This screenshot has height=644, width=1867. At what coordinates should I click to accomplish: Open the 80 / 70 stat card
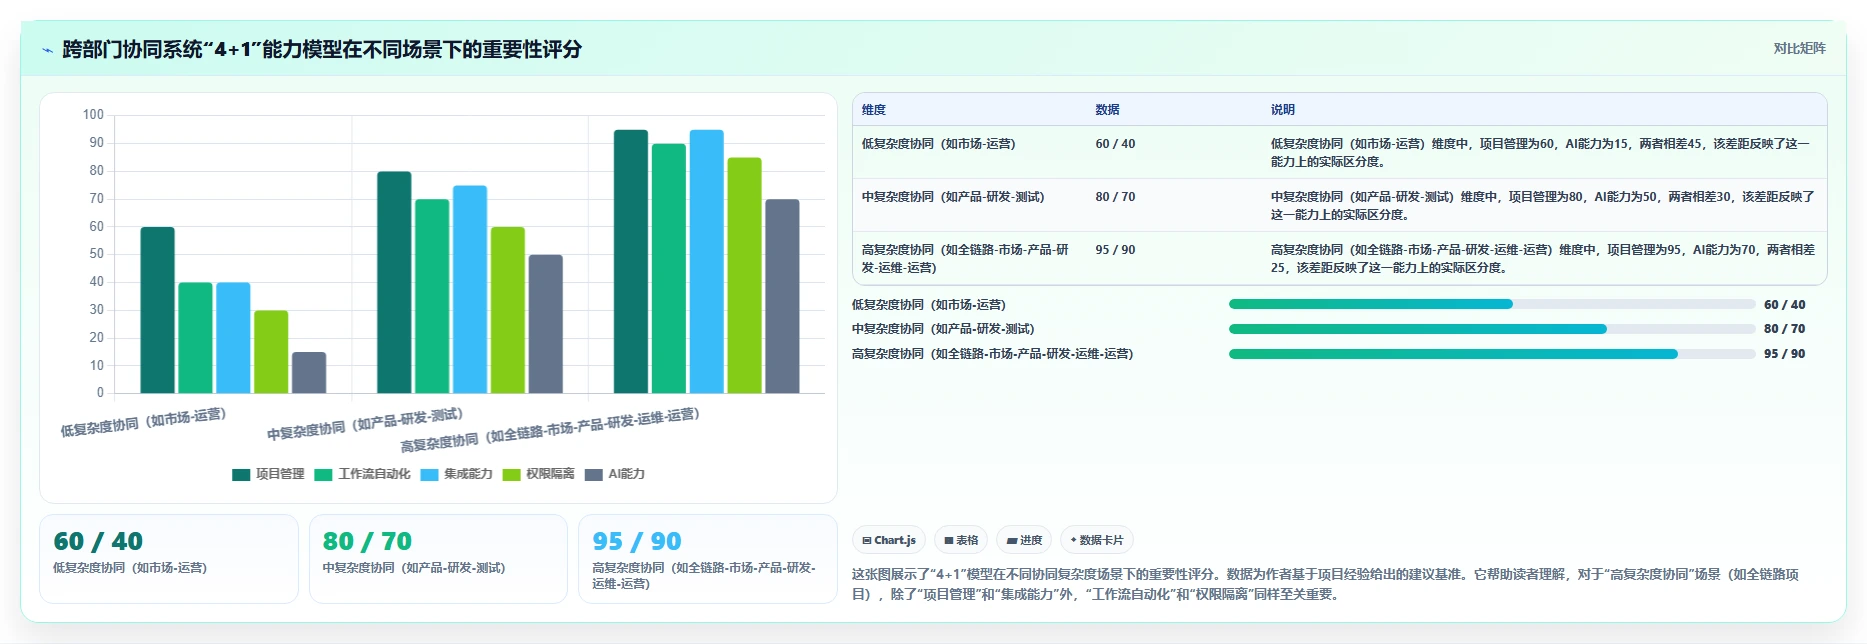point(438,559)
